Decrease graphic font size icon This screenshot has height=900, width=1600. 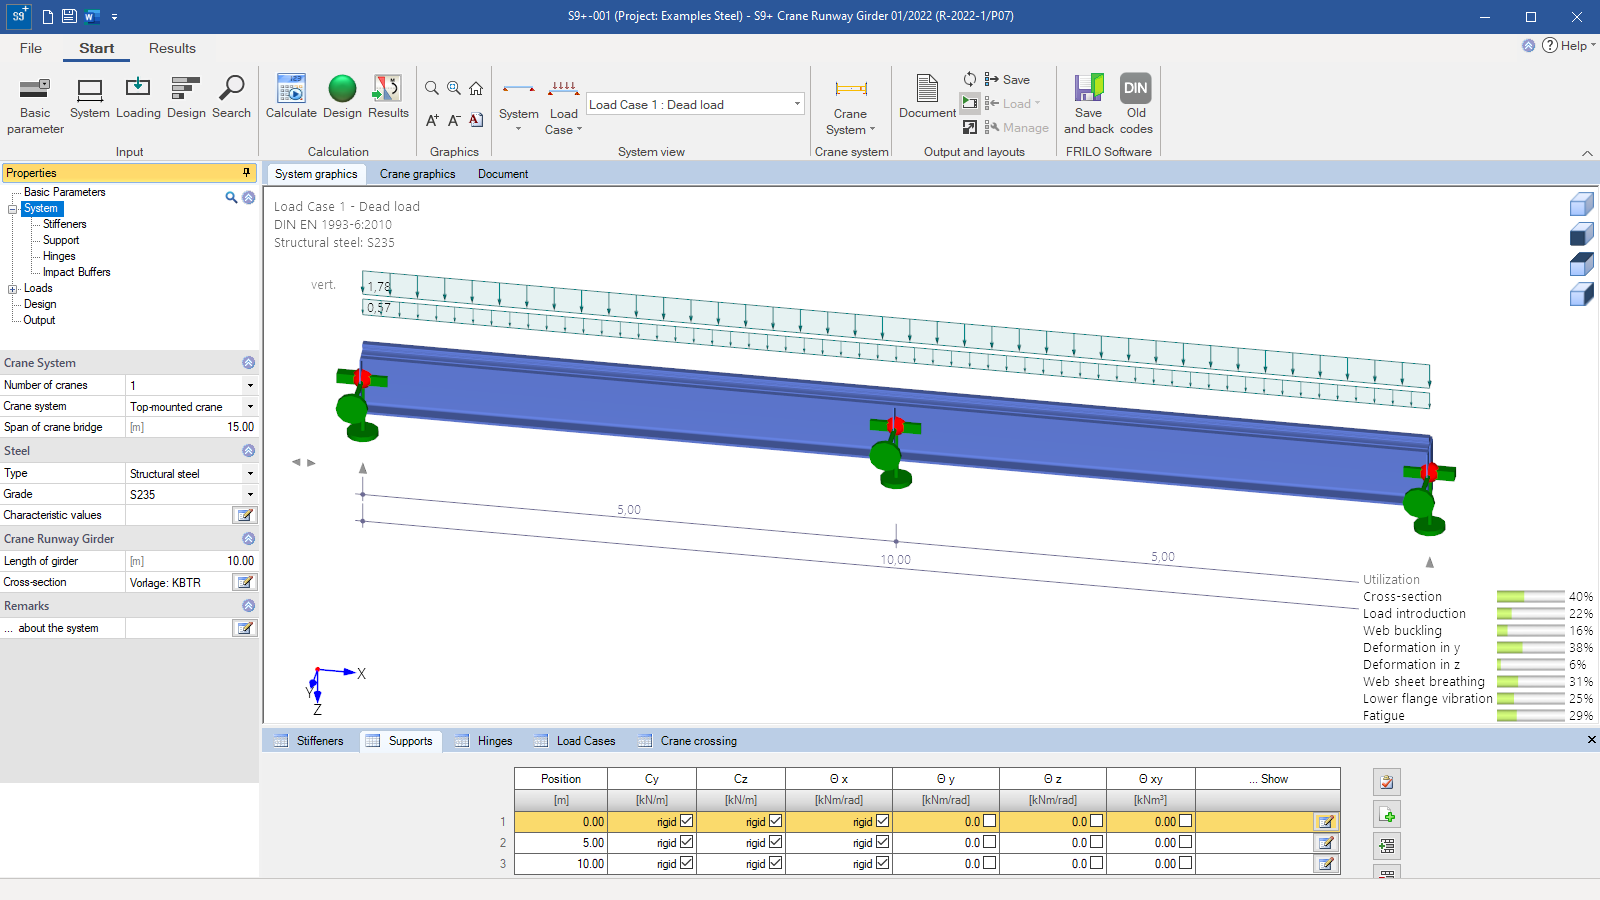(x=454, y=120)
